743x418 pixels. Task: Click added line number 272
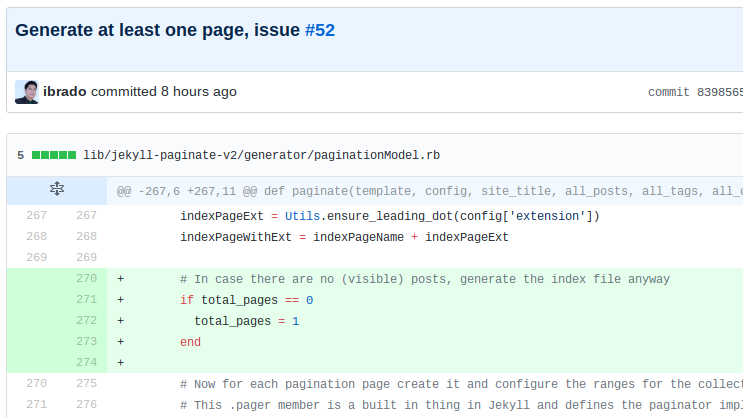(x=86, y=321)
